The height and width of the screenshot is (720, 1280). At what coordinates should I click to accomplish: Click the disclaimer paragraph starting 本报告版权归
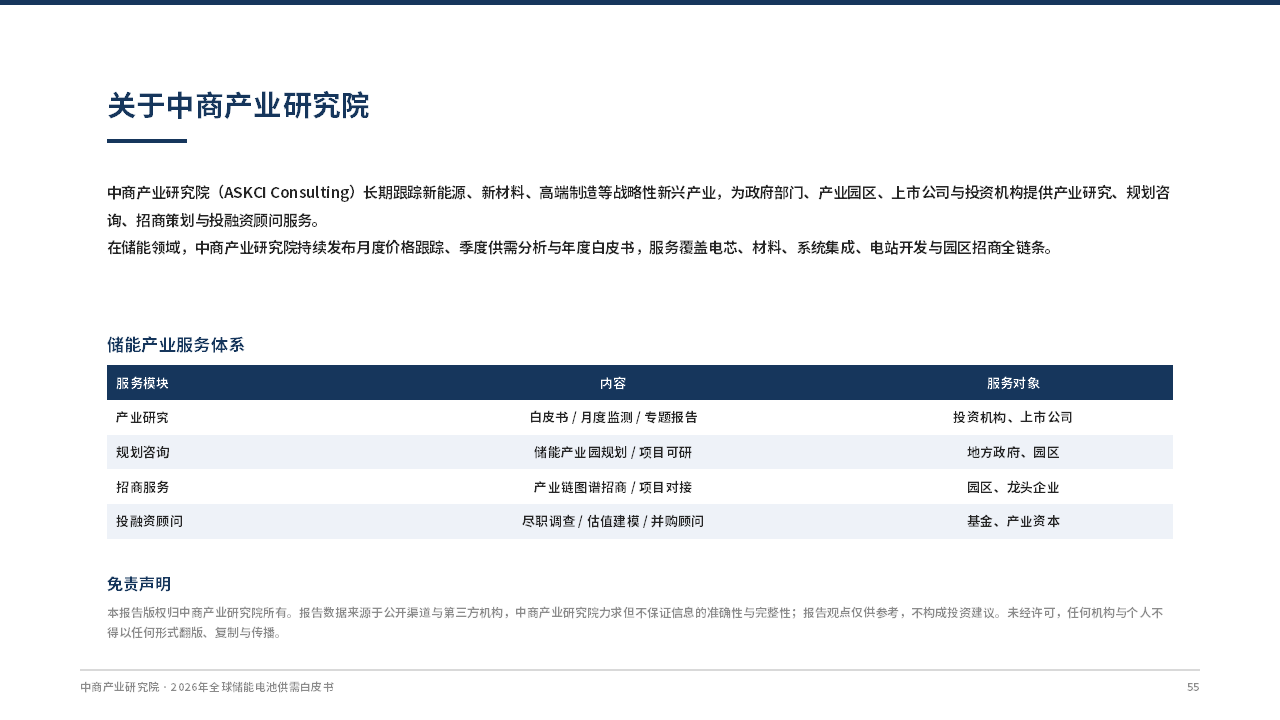click(635, 622)
